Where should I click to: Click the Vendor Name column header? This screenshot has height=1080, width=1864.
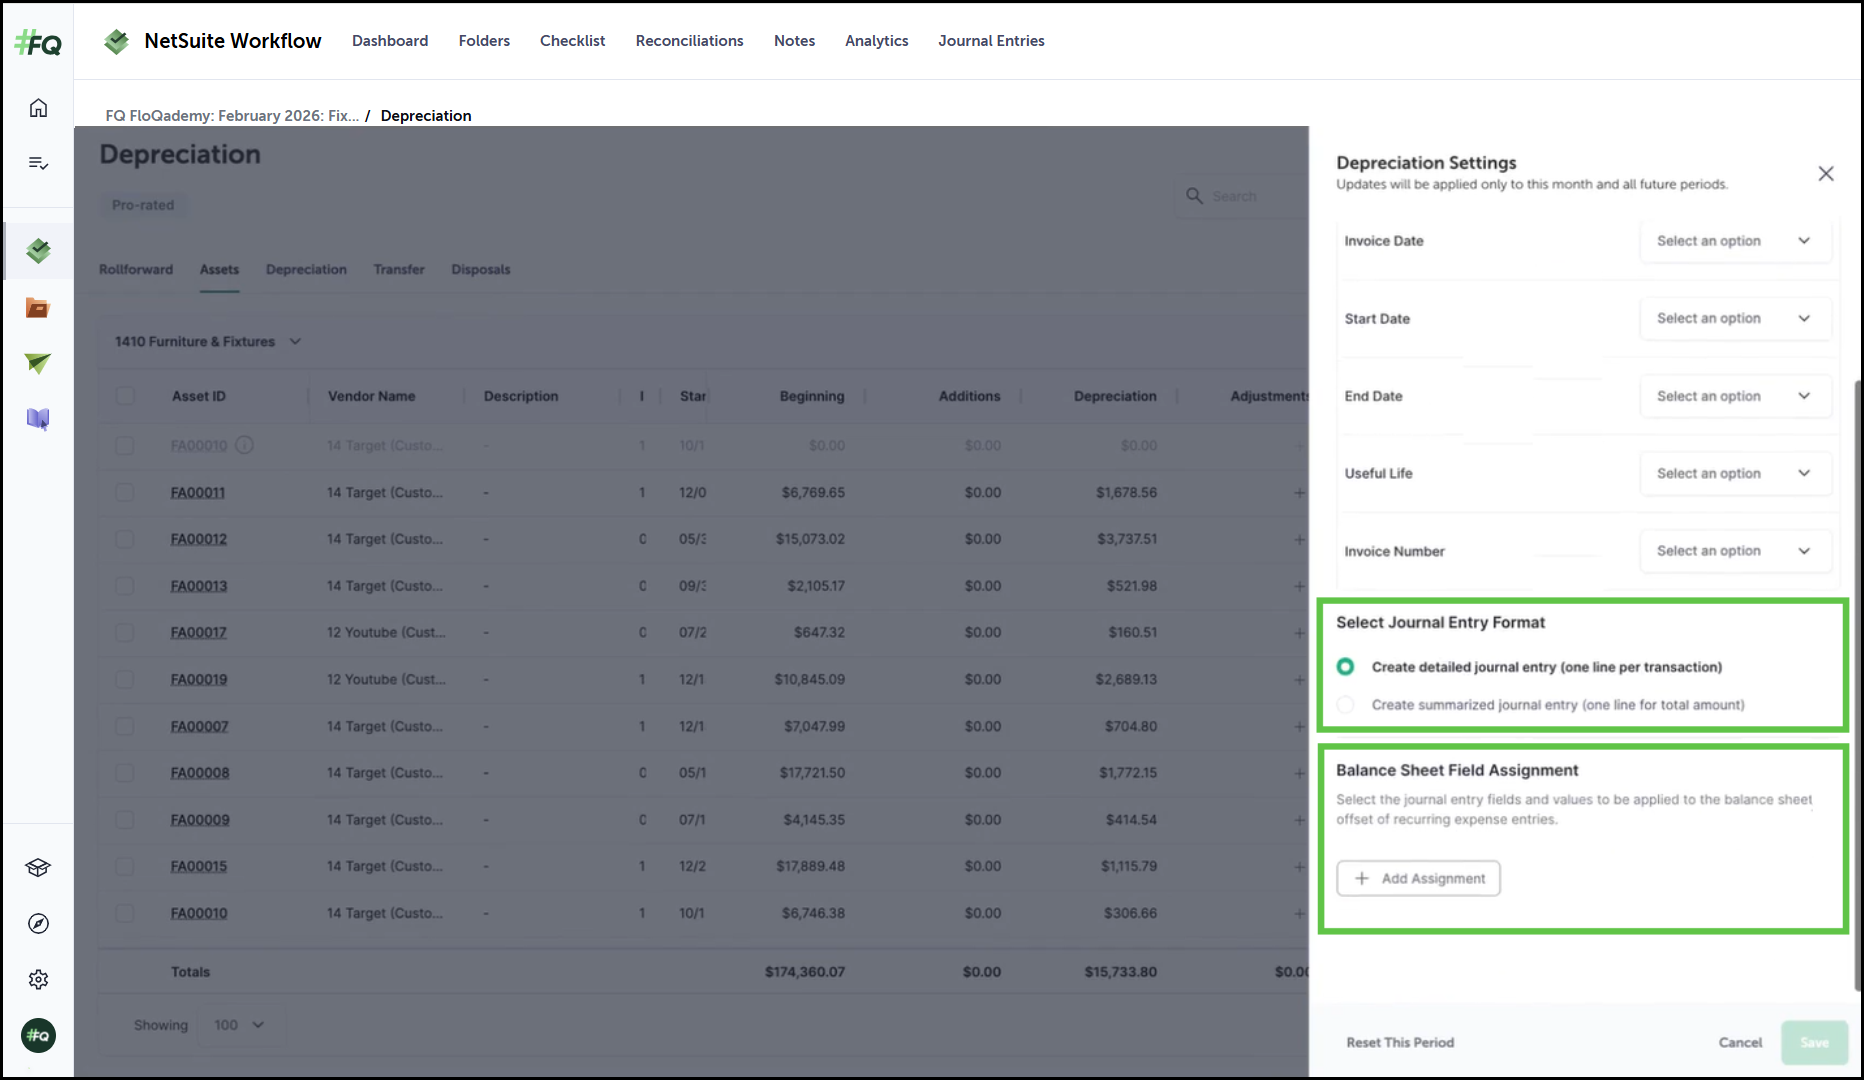tap(372, 396)
